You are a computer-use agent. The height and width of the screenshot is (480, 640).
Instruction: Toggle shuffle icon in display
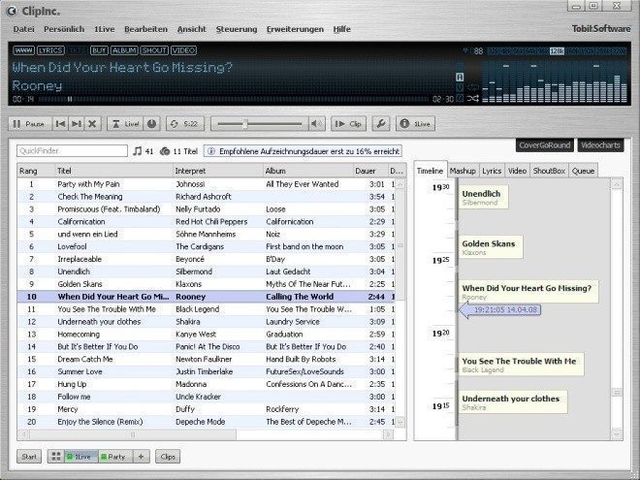pos(473,98)
